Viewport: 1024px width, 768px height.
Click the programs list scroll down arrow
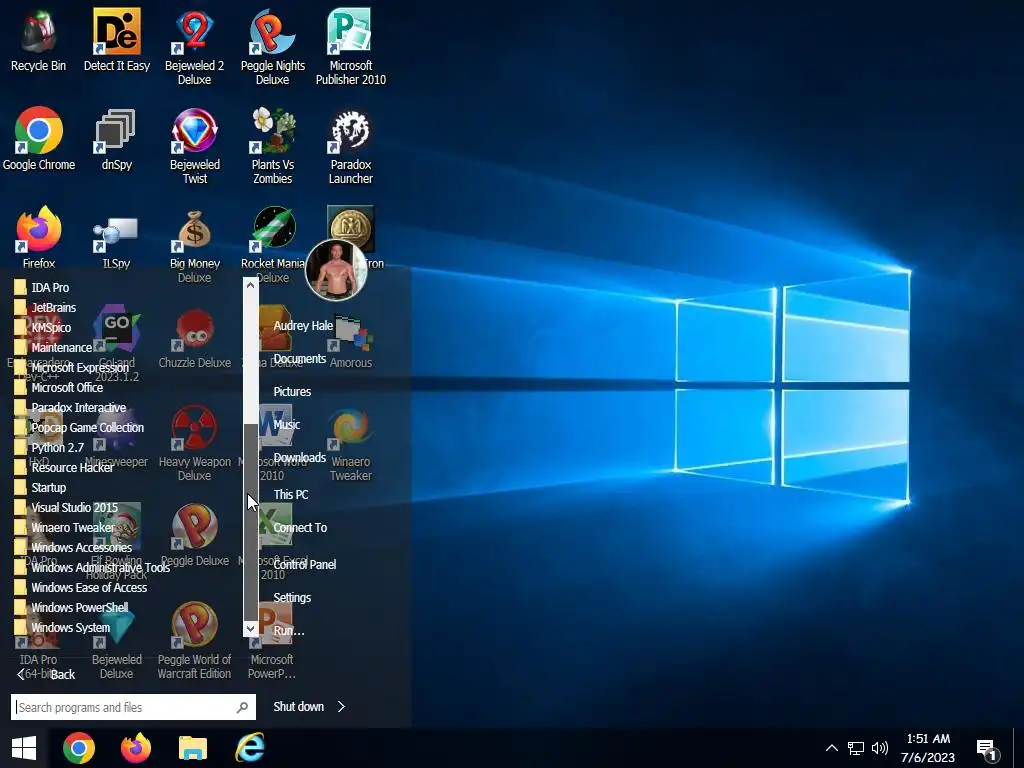coord(250,628)
